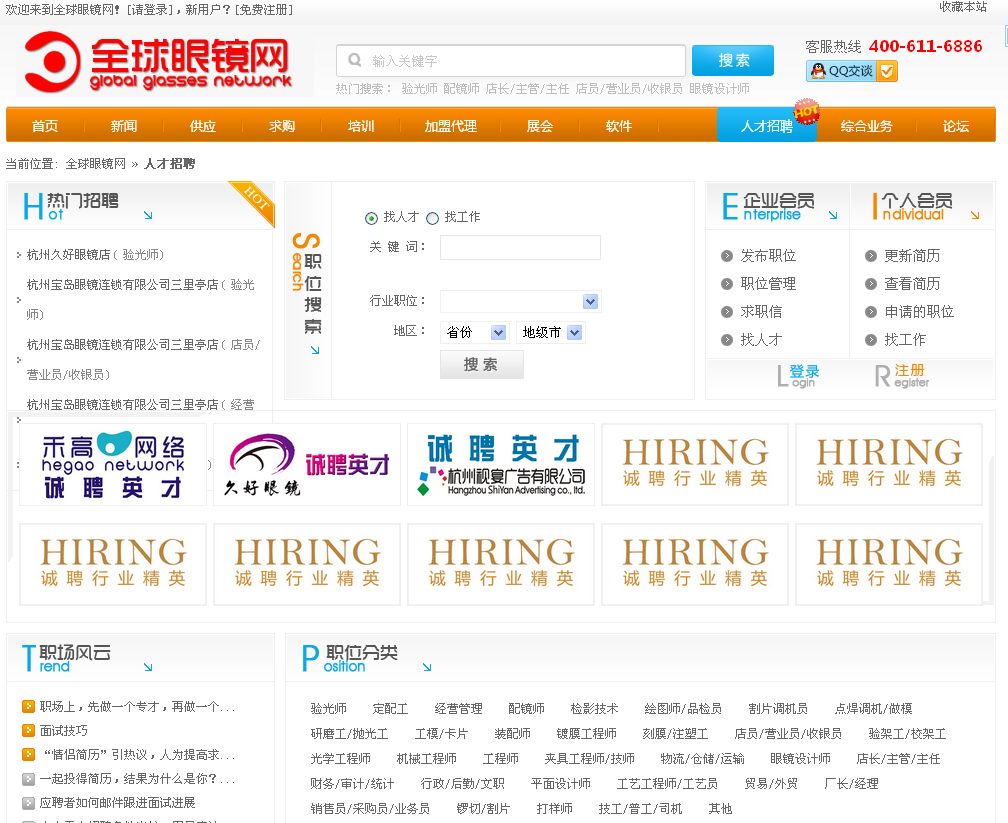Screen dimensions: 1008x823
Task: Open 久好眼镜 诚聘英才 banner
Action: tap(307, 464)
